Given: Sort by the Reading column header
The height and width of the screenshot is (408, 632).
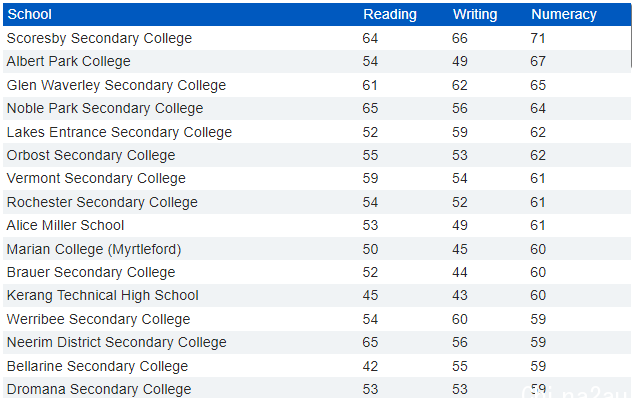Looking at the screenshot, I should click(390, 15).
